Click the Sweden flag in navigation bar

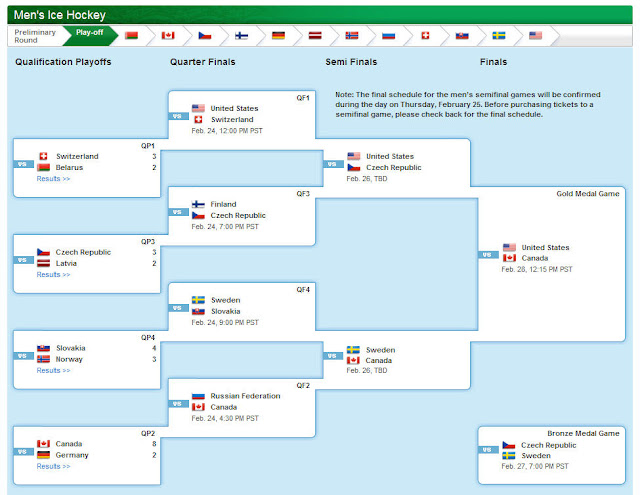click(498, 35)
